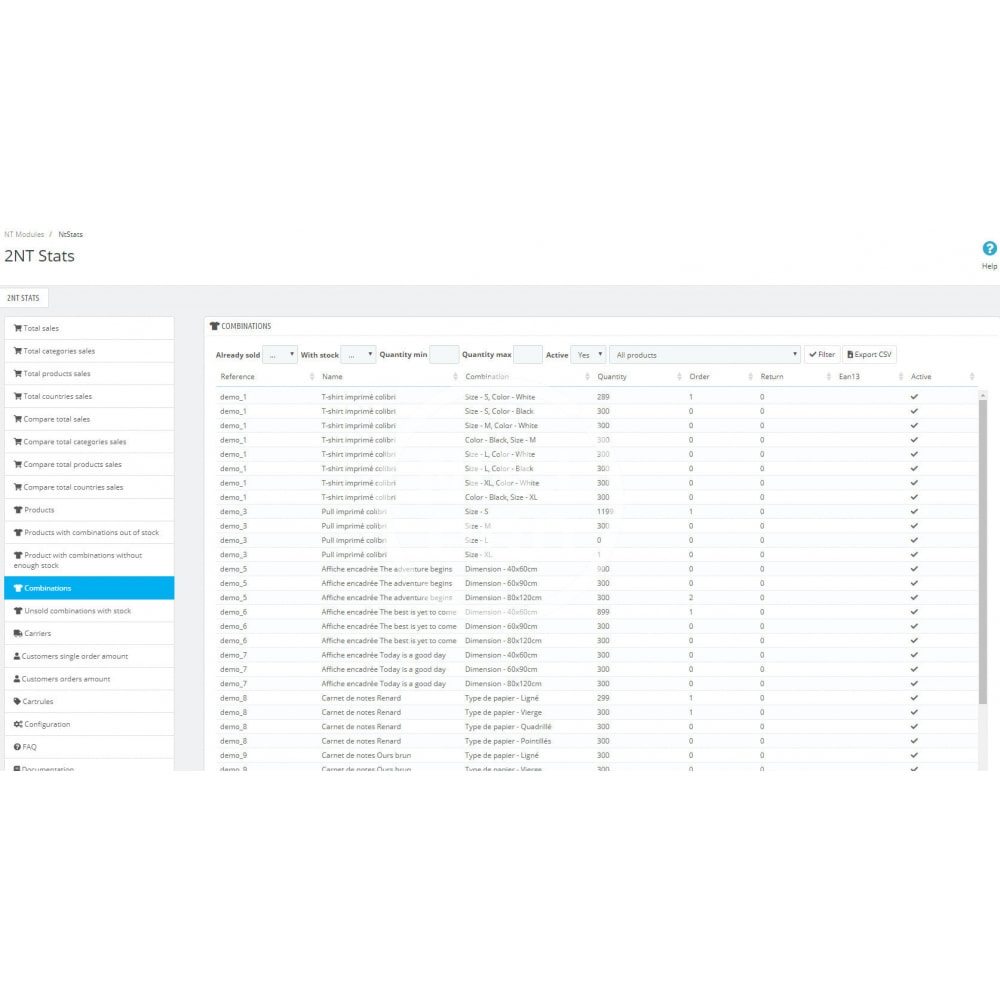Screen dimensions: 1000x1000
Task: Open the With stock dropdown
Action: (x=358, y=355)
